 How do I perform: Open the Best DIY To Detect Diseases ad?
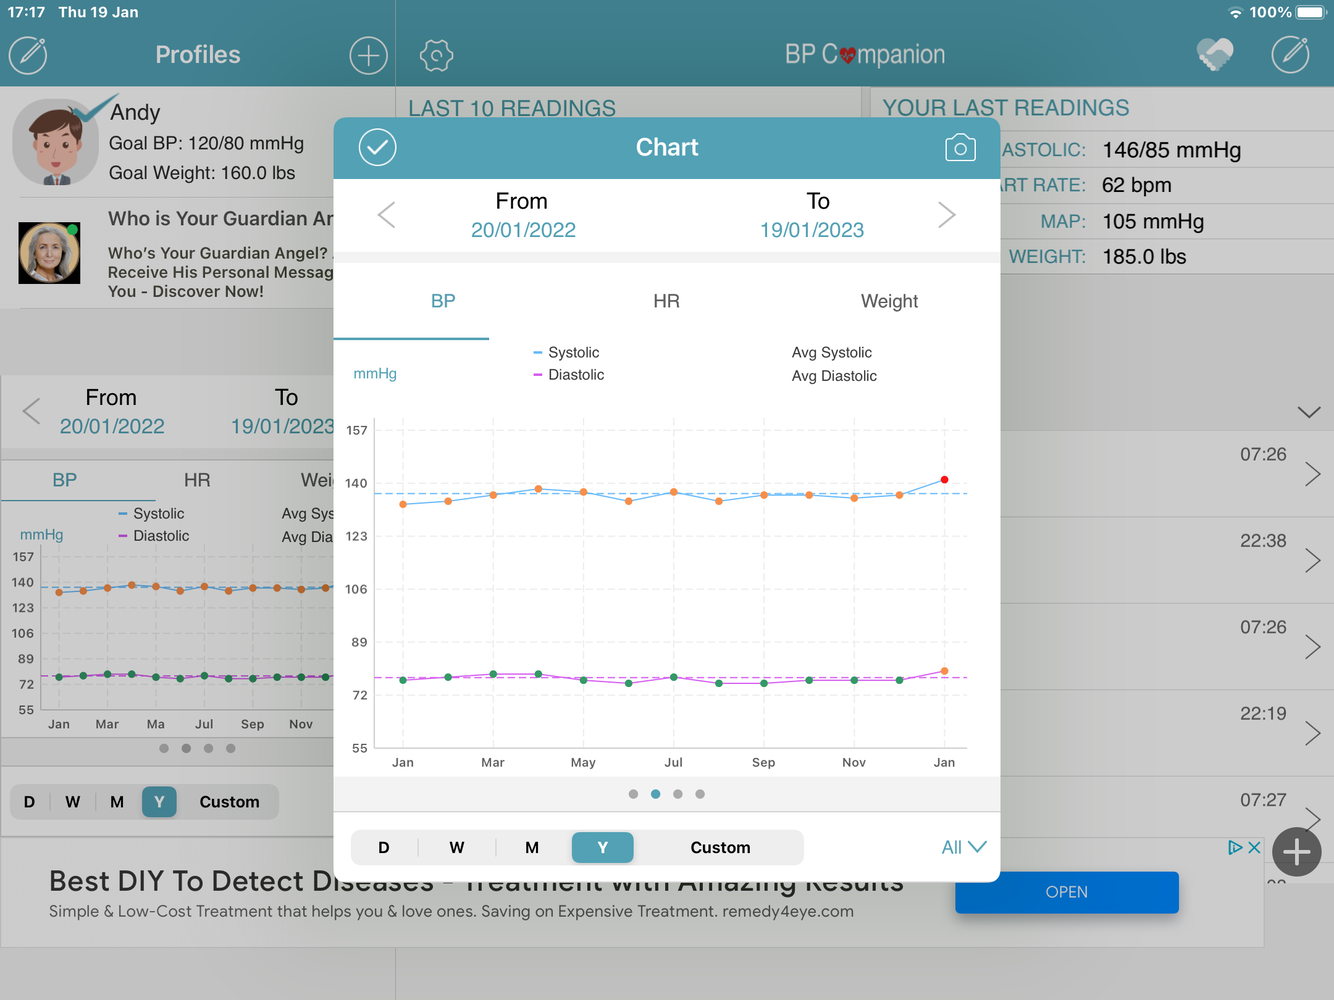pos(476,882)
